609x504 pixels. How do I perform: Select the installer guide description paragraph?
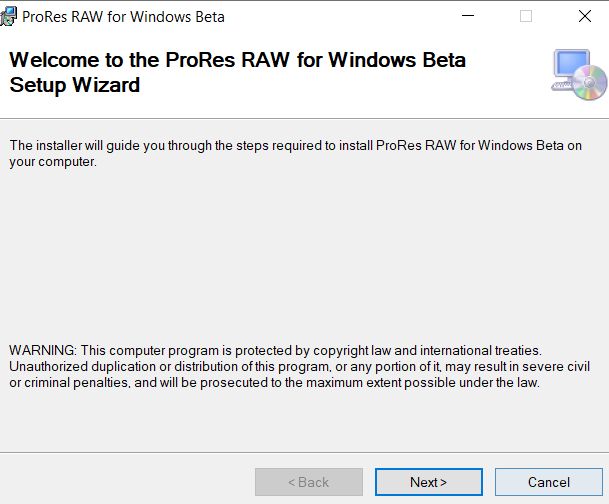(296, 153)
